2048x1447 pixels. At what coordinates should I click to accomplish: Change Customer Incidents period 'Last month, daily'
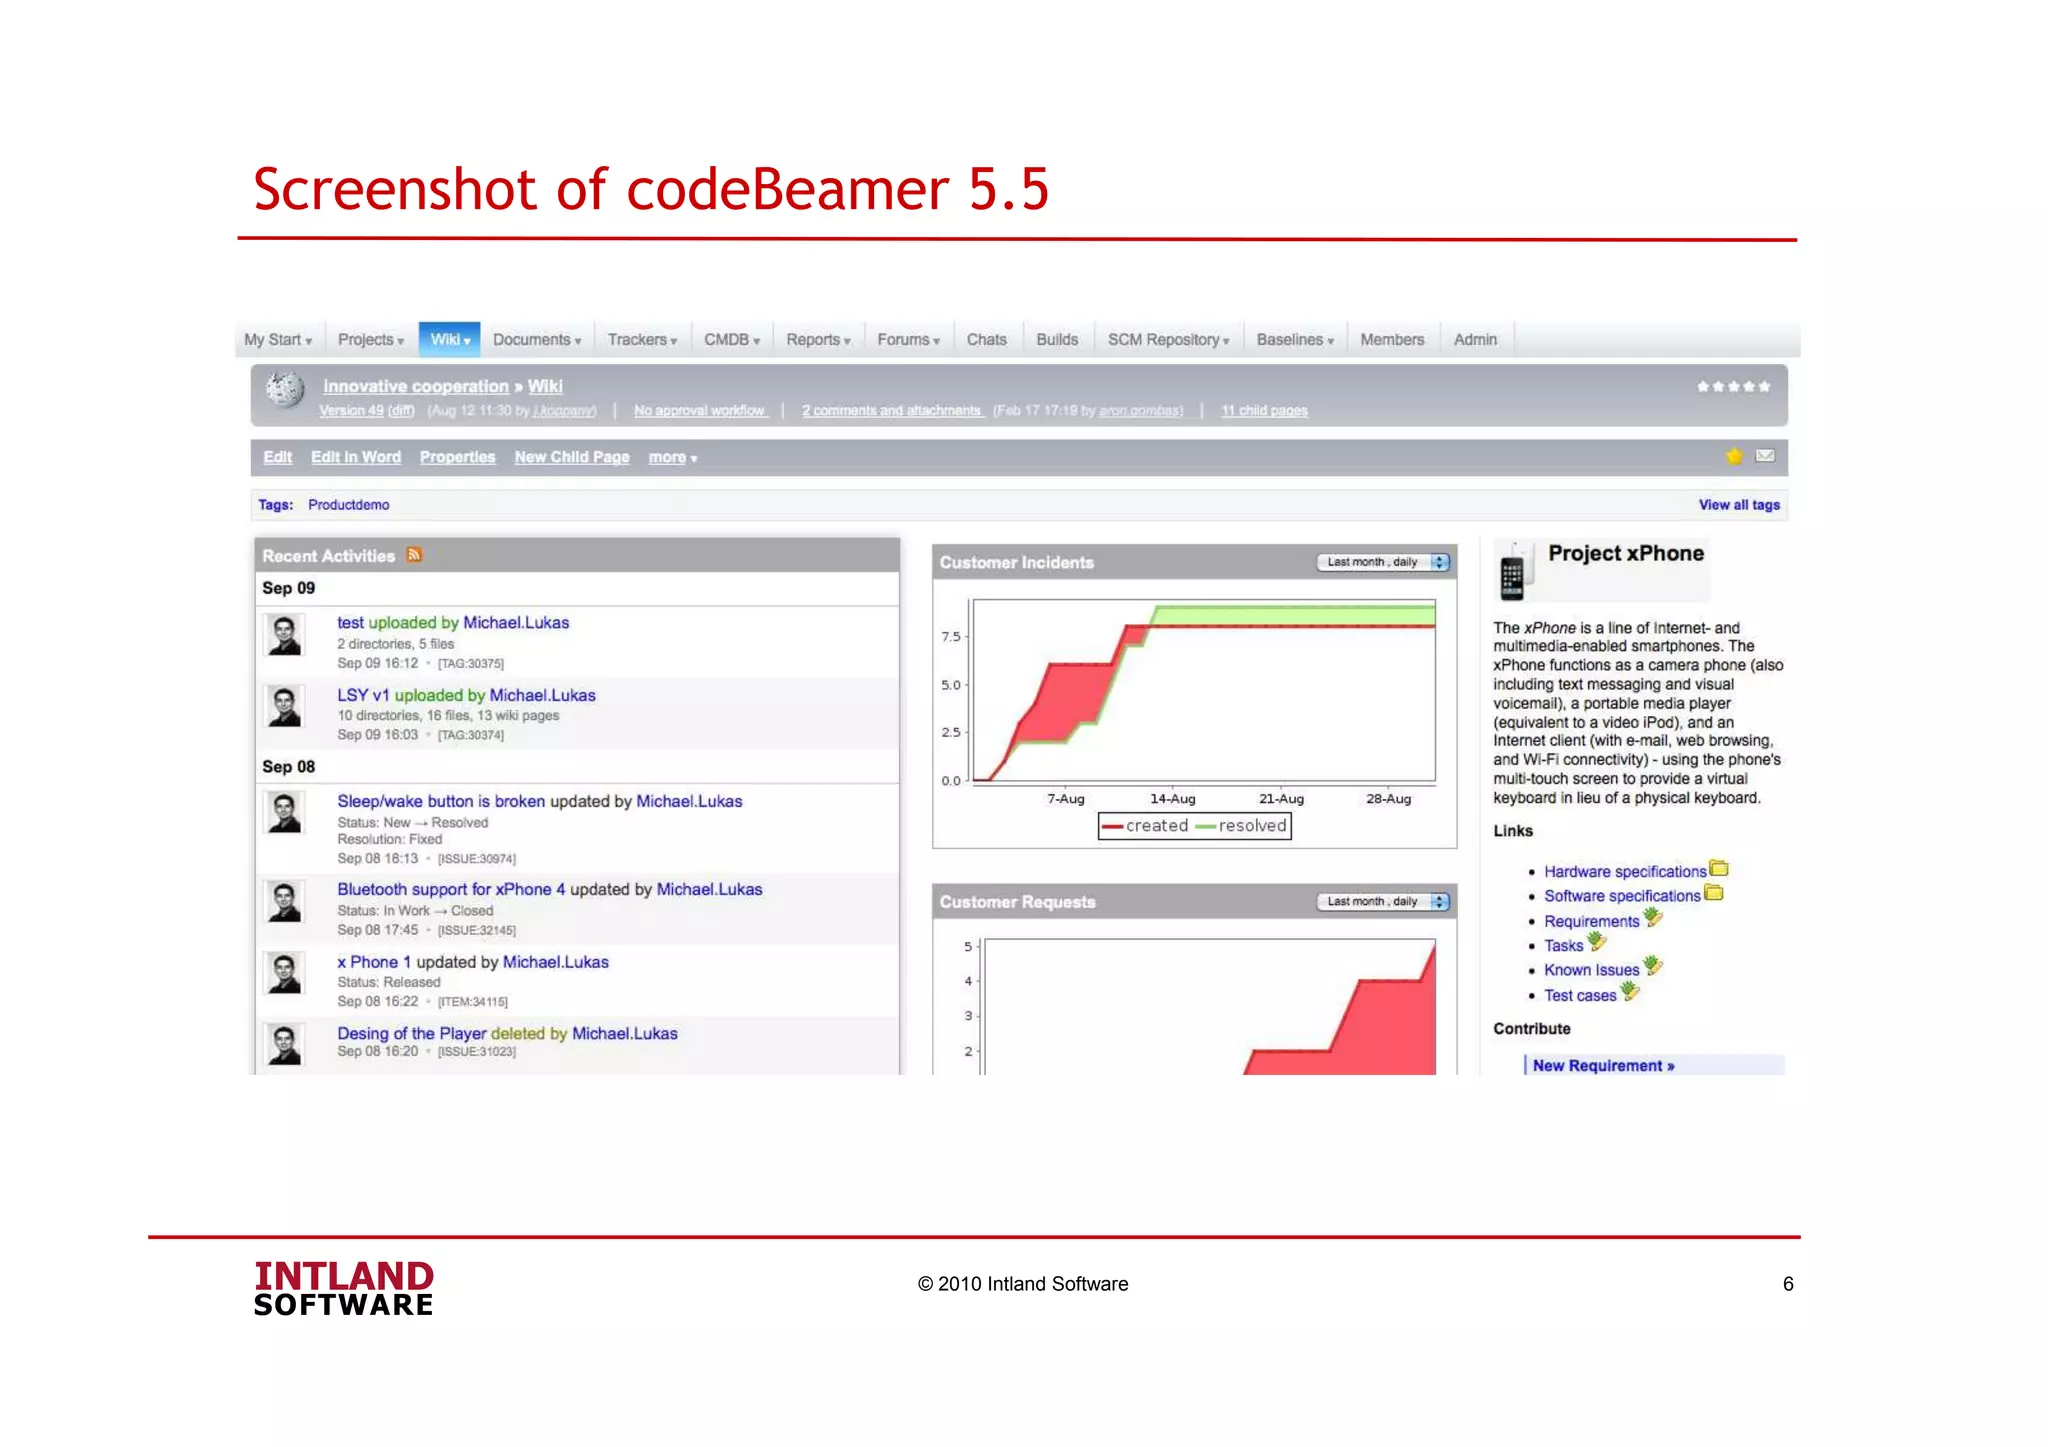(1383, 562)
